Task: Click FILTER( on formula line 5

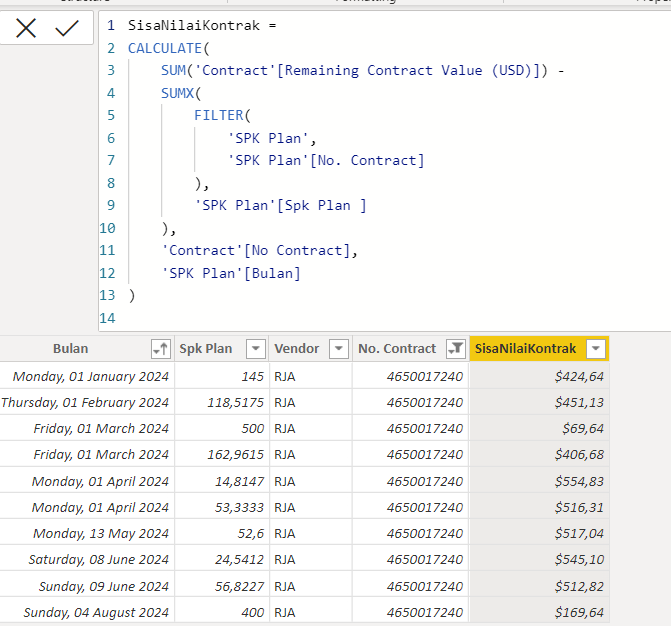Action: pyautogui.click(x=222, y=116)
